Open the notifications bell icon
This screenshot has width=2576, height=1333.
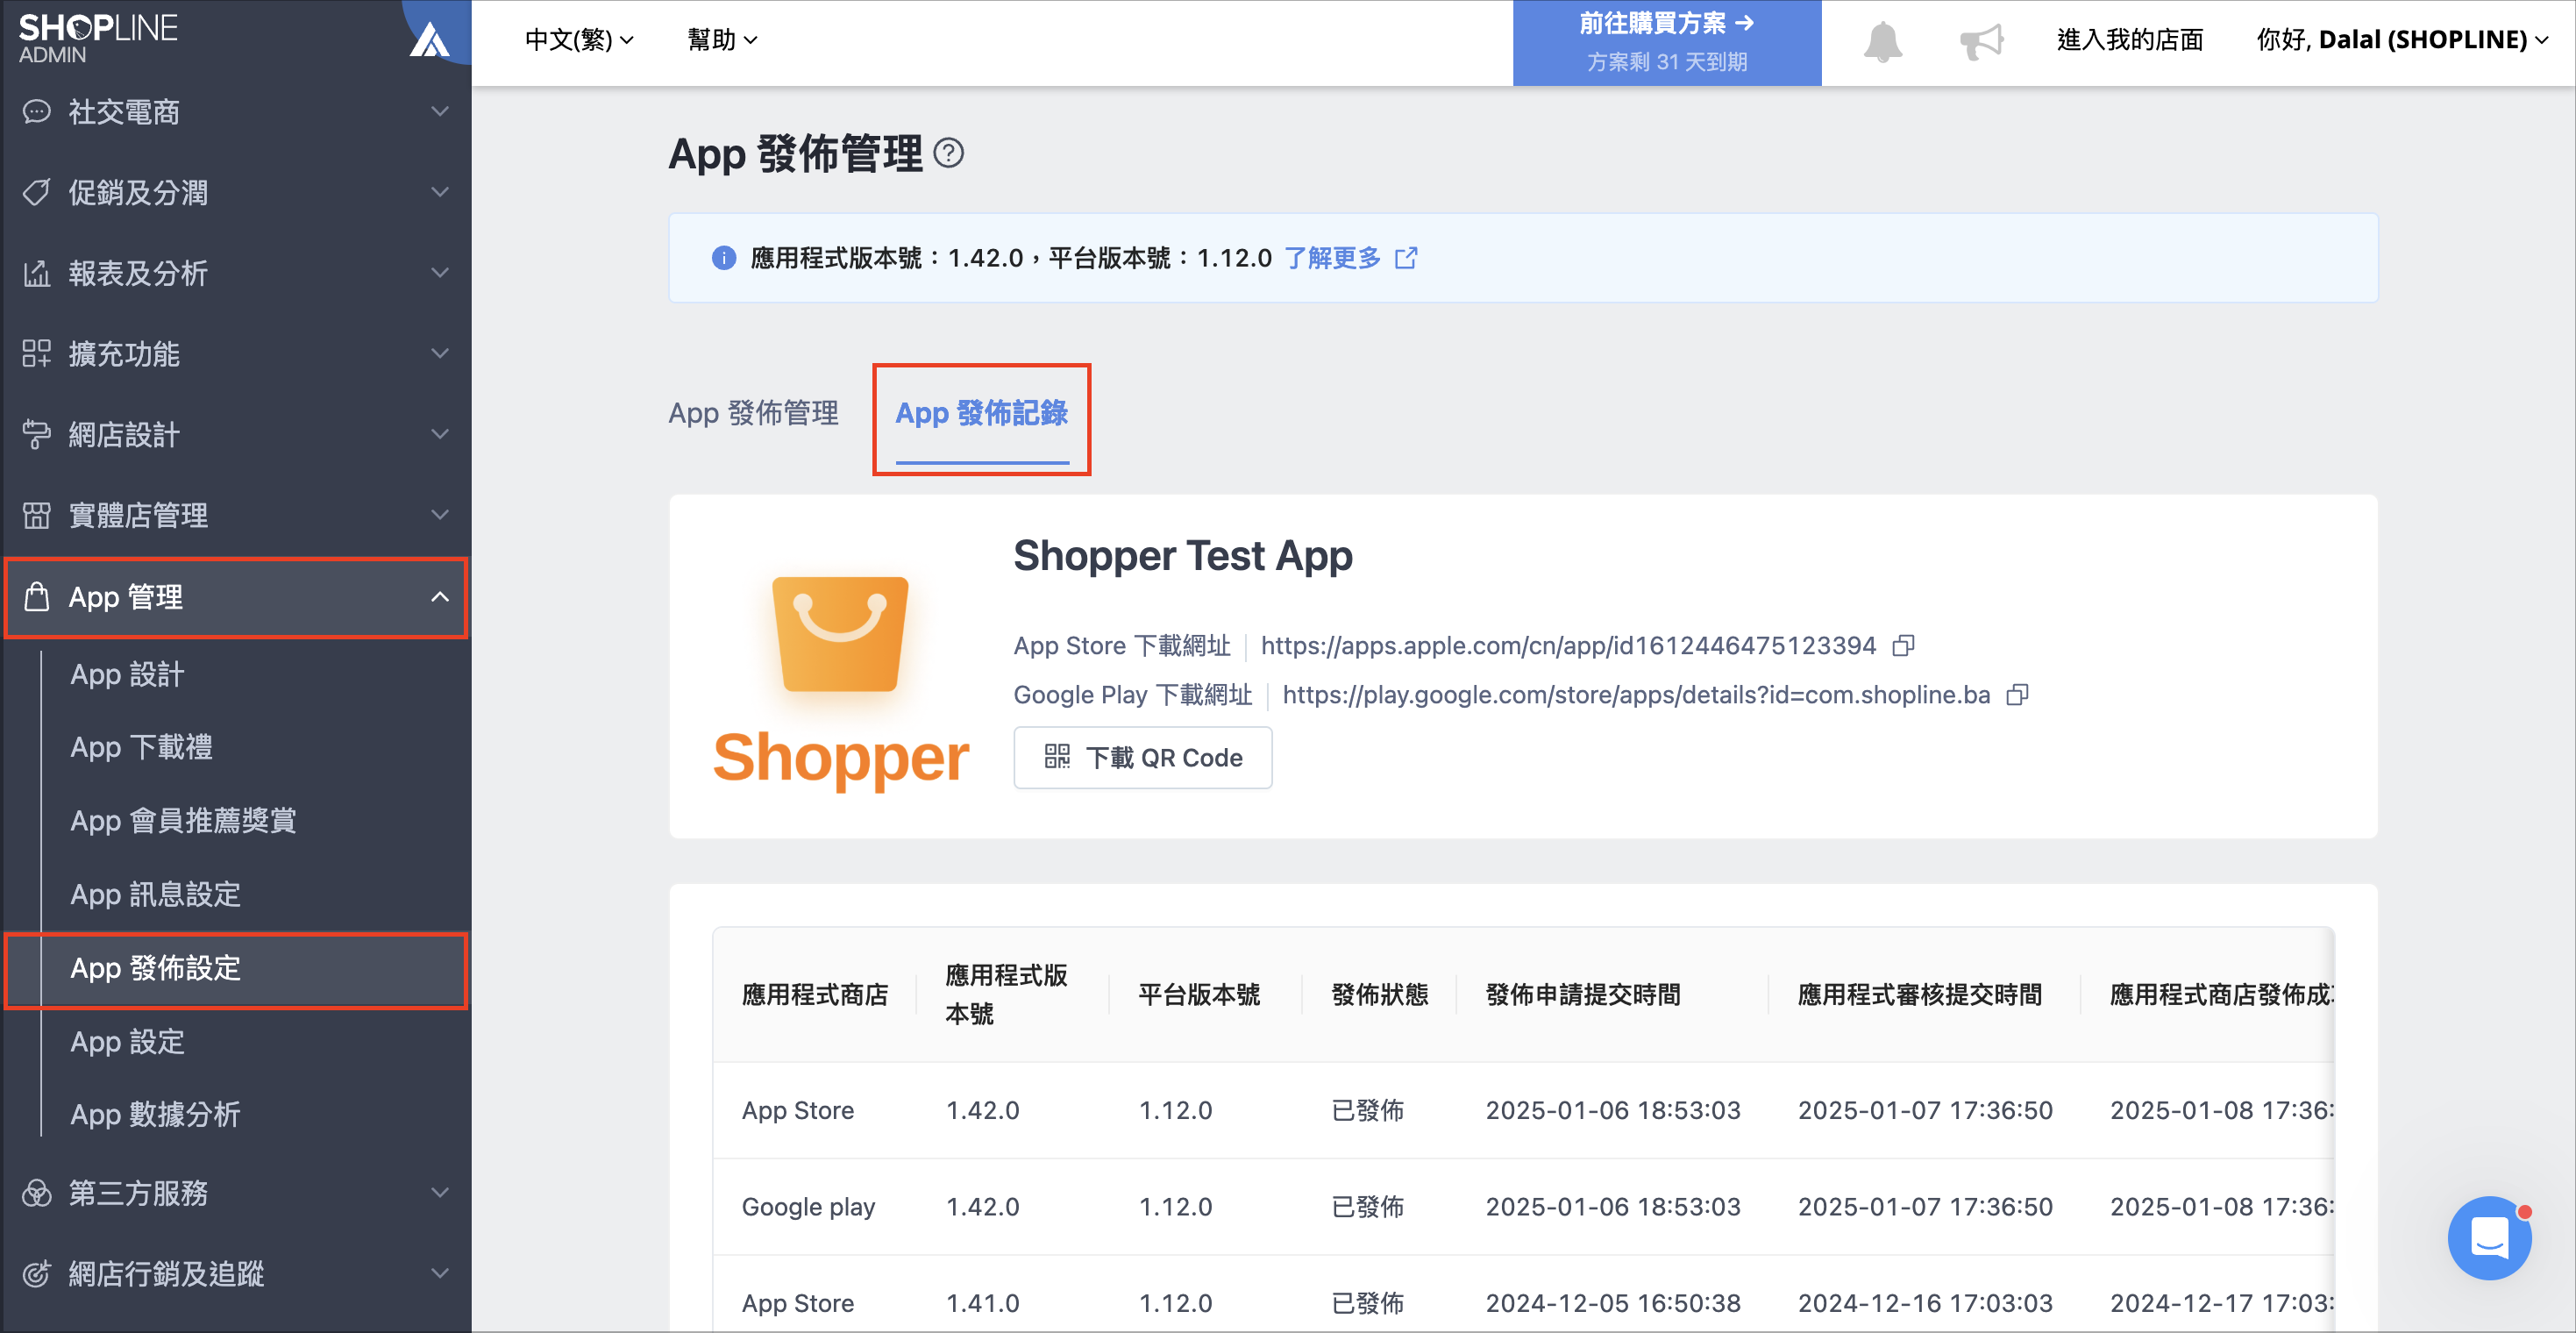(x=1882, y=42)
